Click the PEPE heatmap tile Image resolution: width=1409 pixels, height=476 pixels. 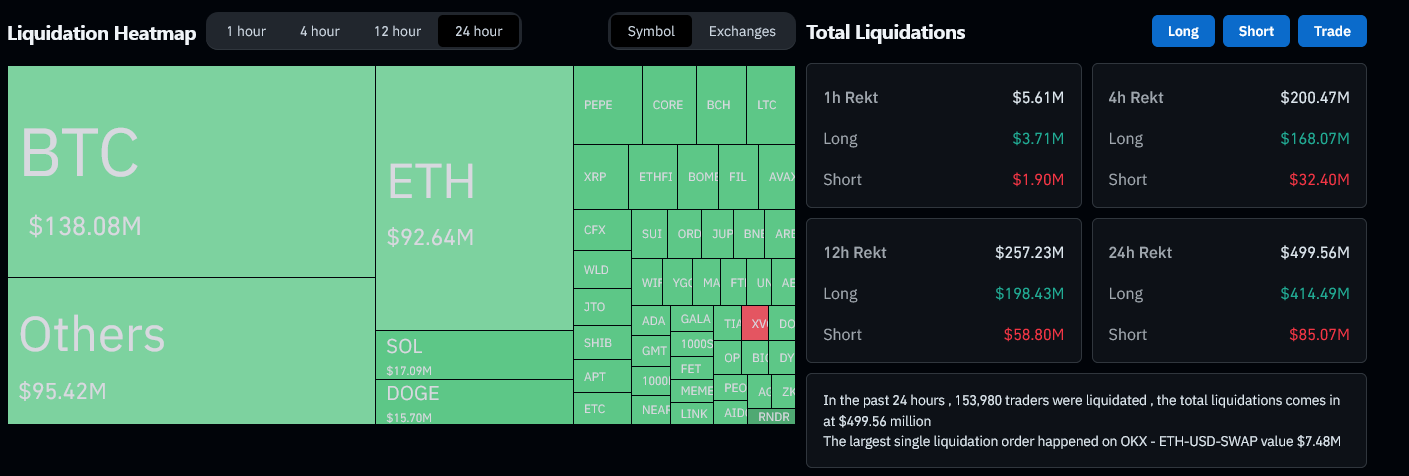pyautogui.click(x=607, y=105)
